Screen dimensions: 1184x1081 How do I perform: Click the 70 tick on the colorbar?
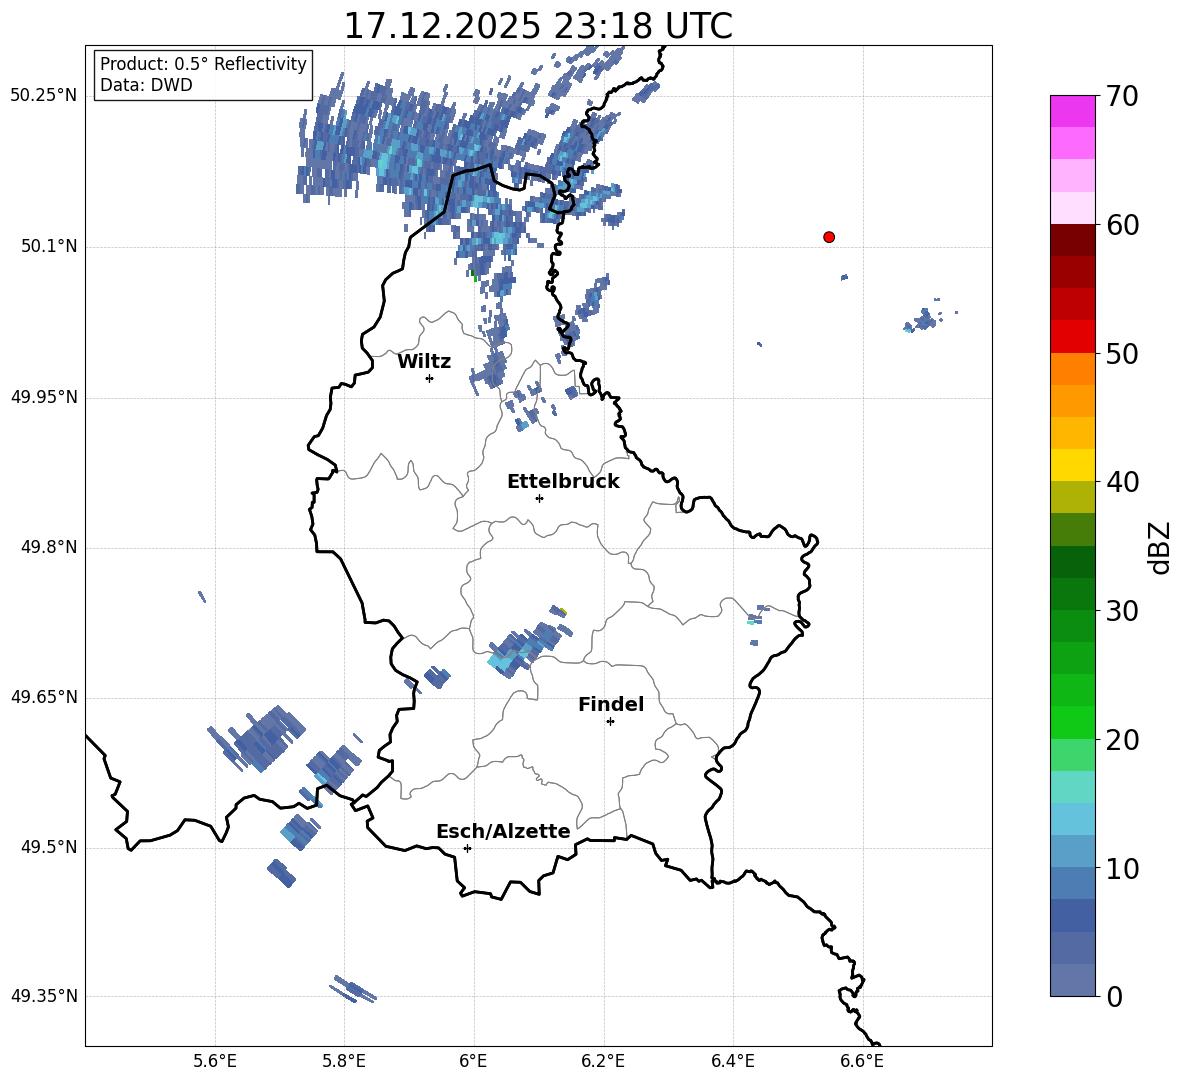pyautogui.click(x=1122, y=96)
